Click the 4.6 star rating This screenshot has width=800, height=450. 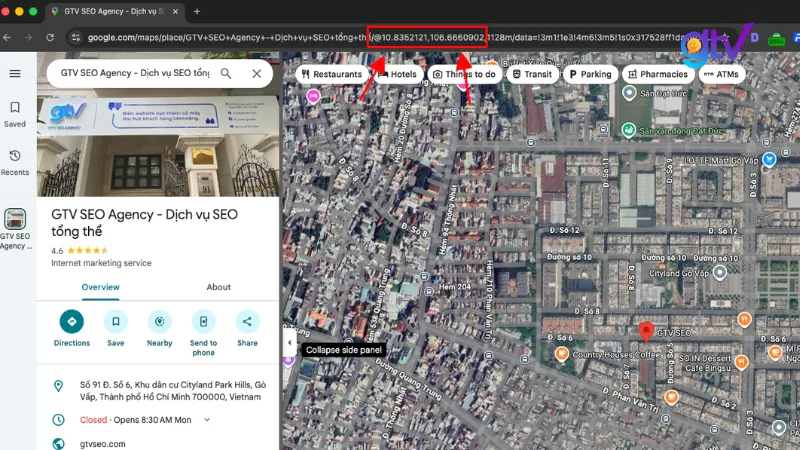click(80, 251)
